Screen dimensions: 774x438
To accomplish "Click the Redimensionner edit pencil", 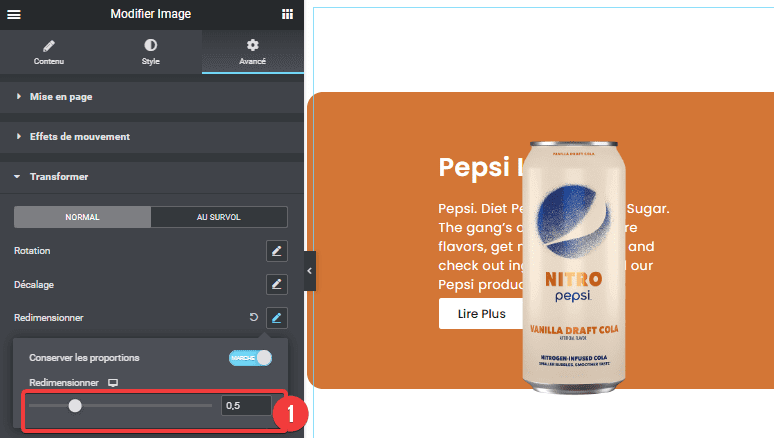I will click(276, 318).
